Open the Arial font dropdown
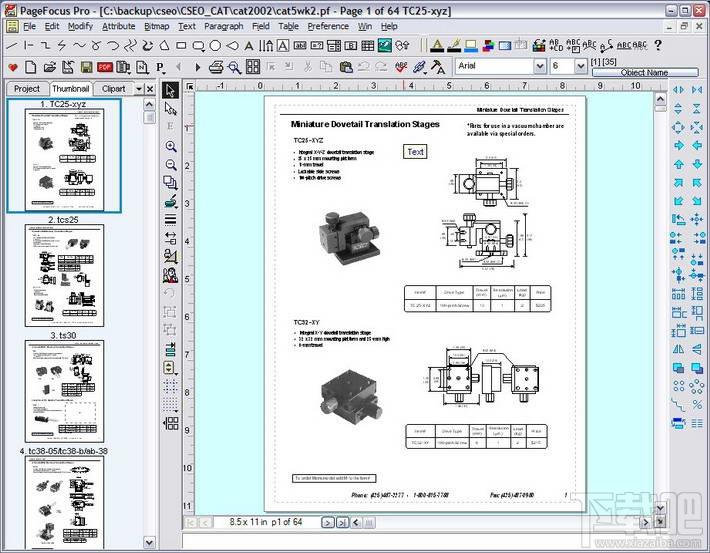Image resolution: width=710 pixels, height=553 pixels. (x=539, y=66)
